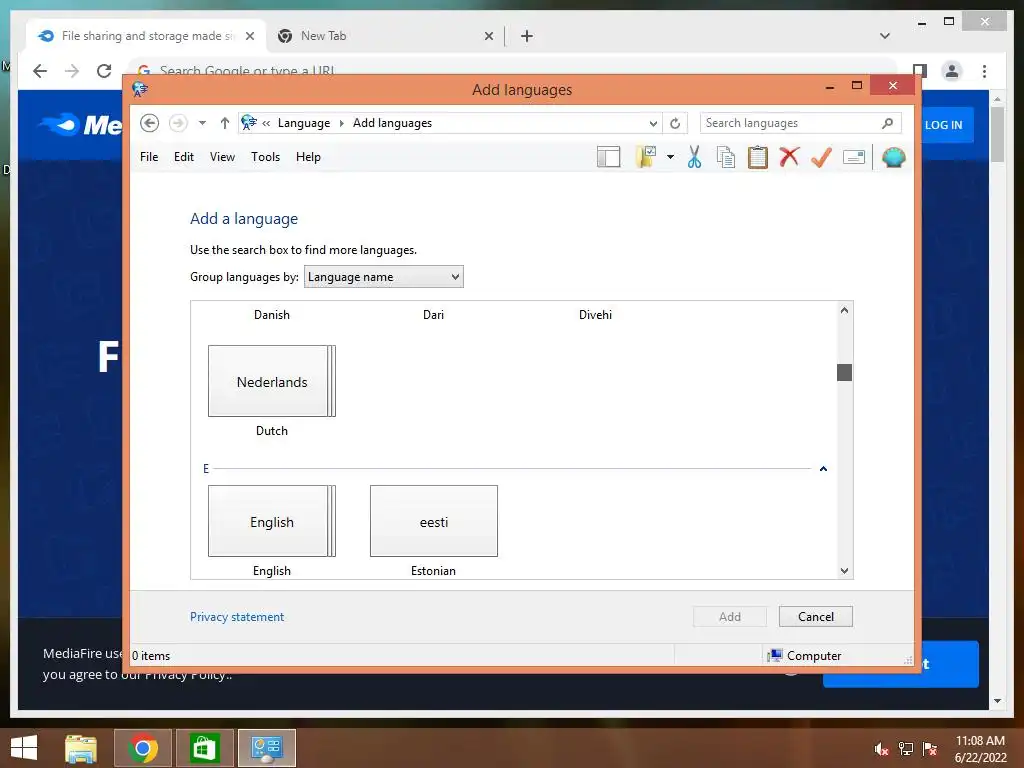Image resolution: width=1024 pixels, height=768 pixels.
Task: Open Chrome tab search chevron
Action: [885, 36]
